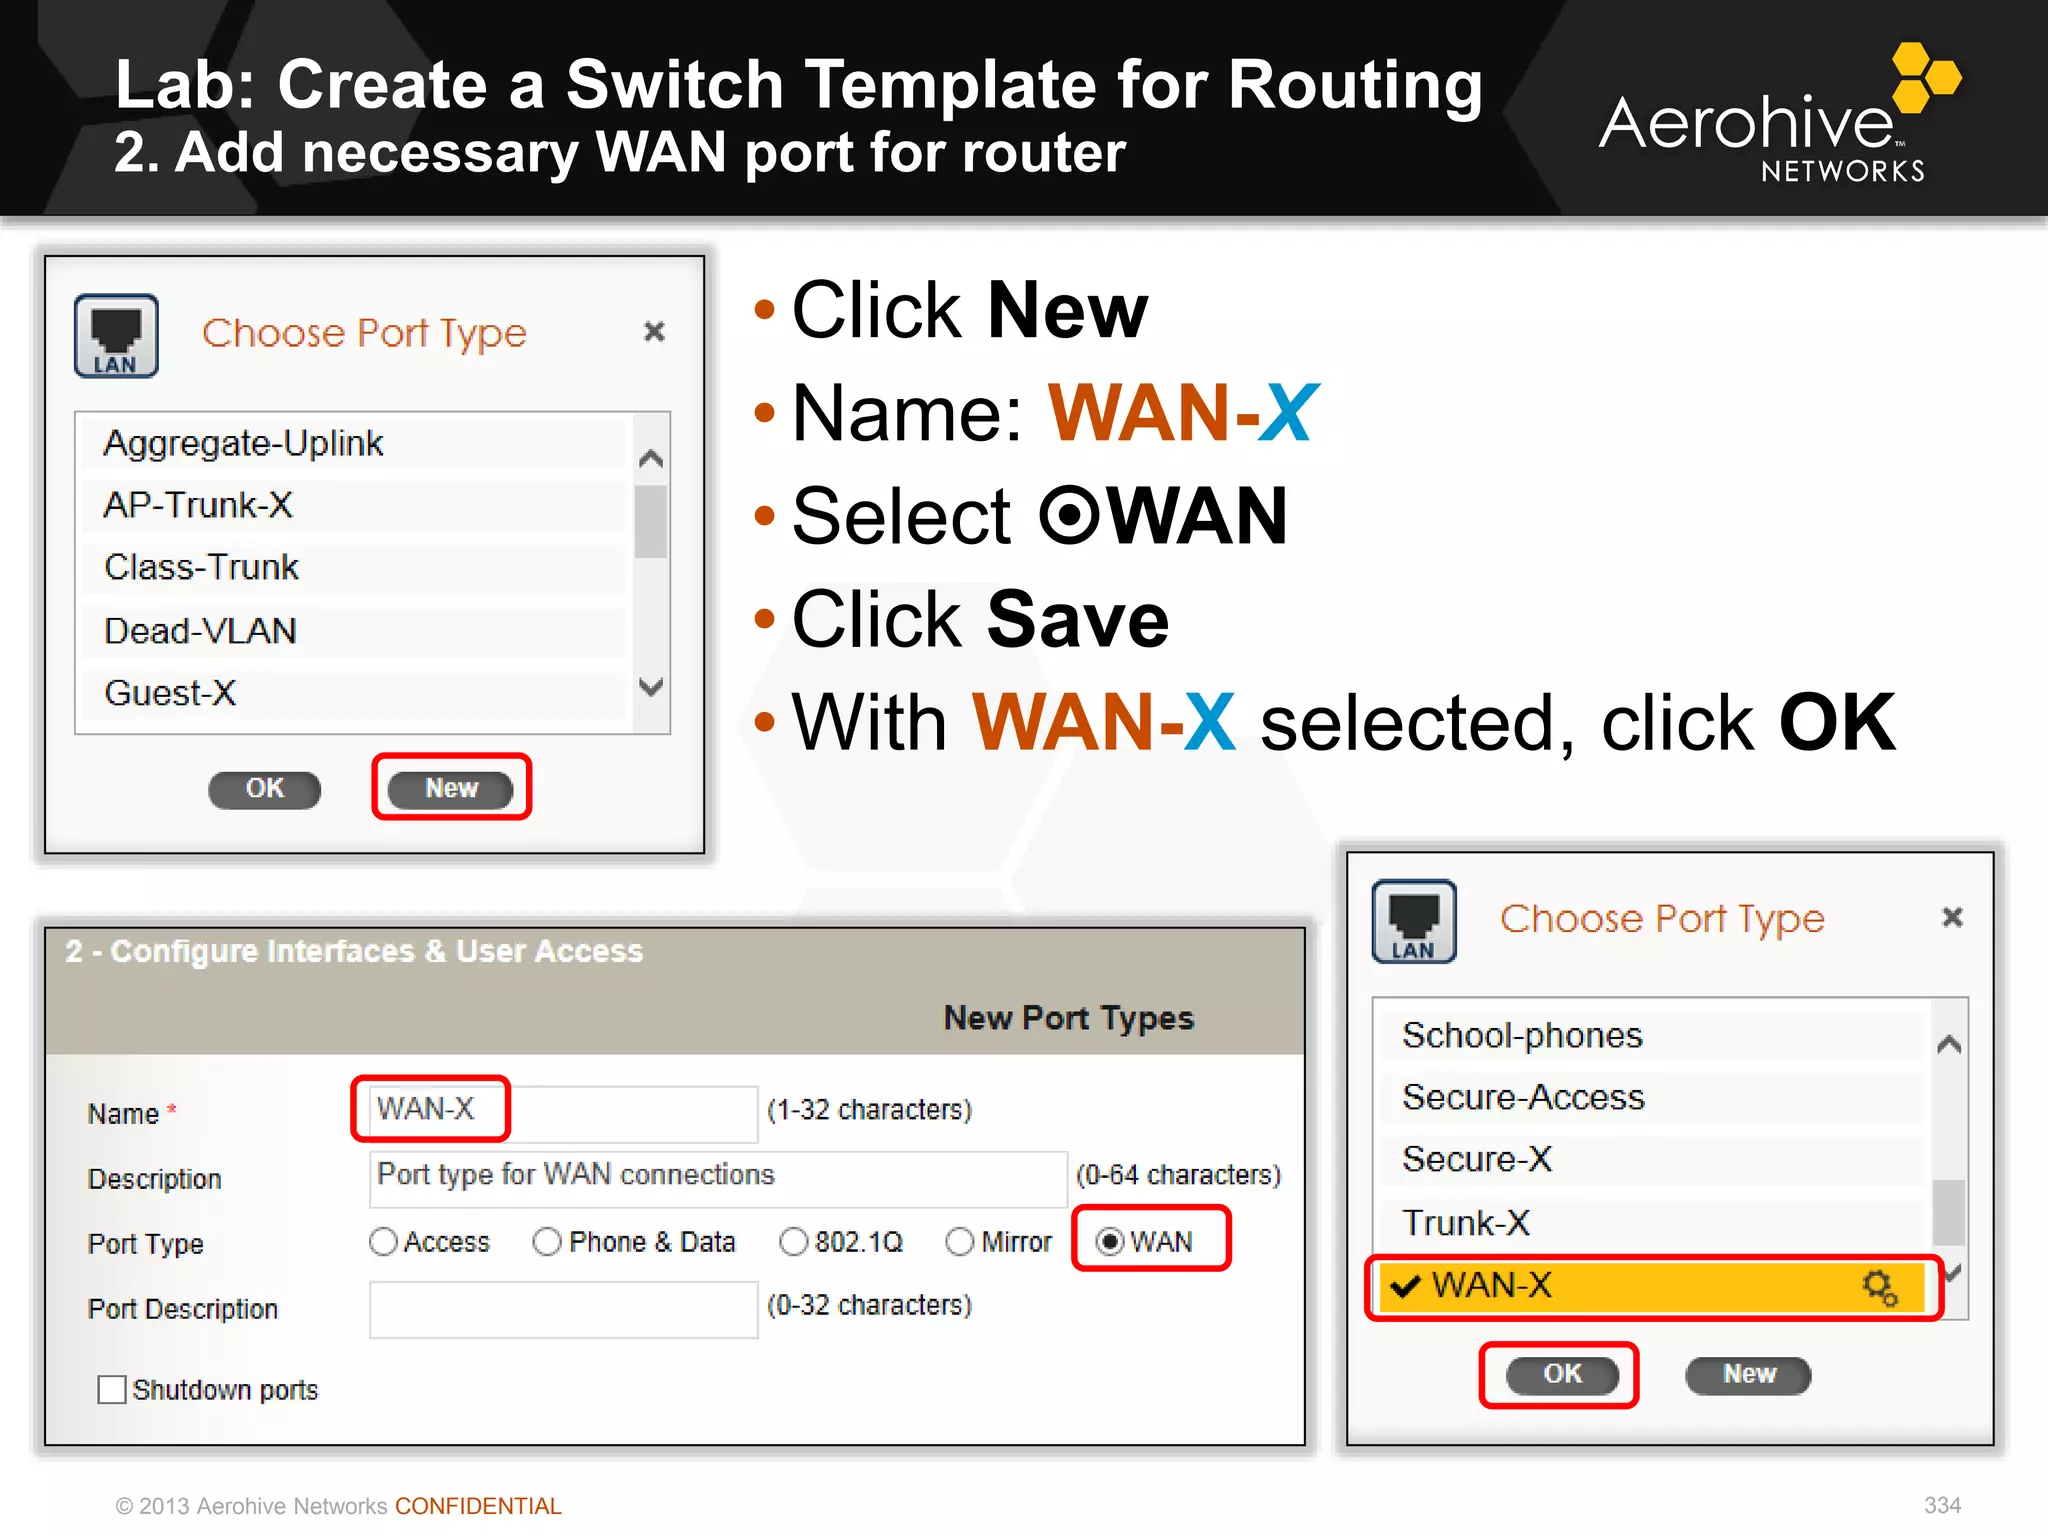
Task: Select the Phone & Data radio button
Action: (x=547, y=1241)
